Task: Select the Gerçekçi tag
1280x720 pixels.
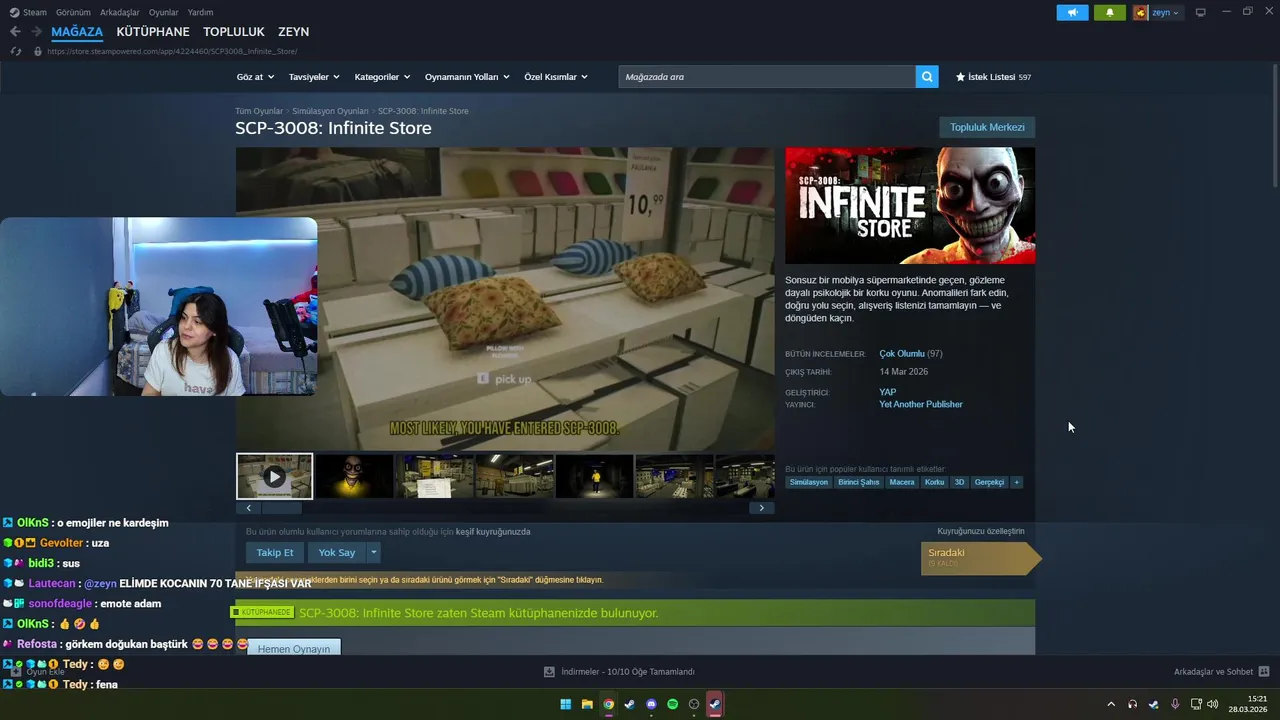Action: coord(989,482)
